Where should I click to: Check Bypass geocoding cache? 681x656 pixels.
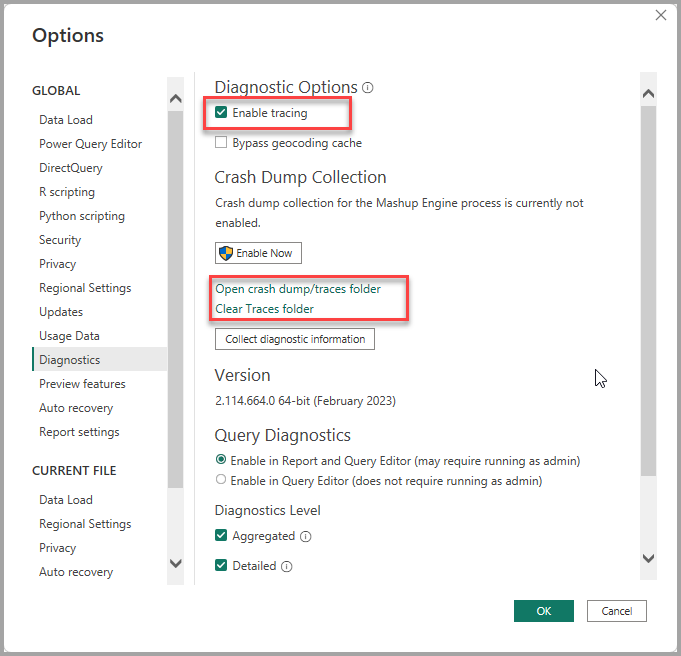point(221,142)
